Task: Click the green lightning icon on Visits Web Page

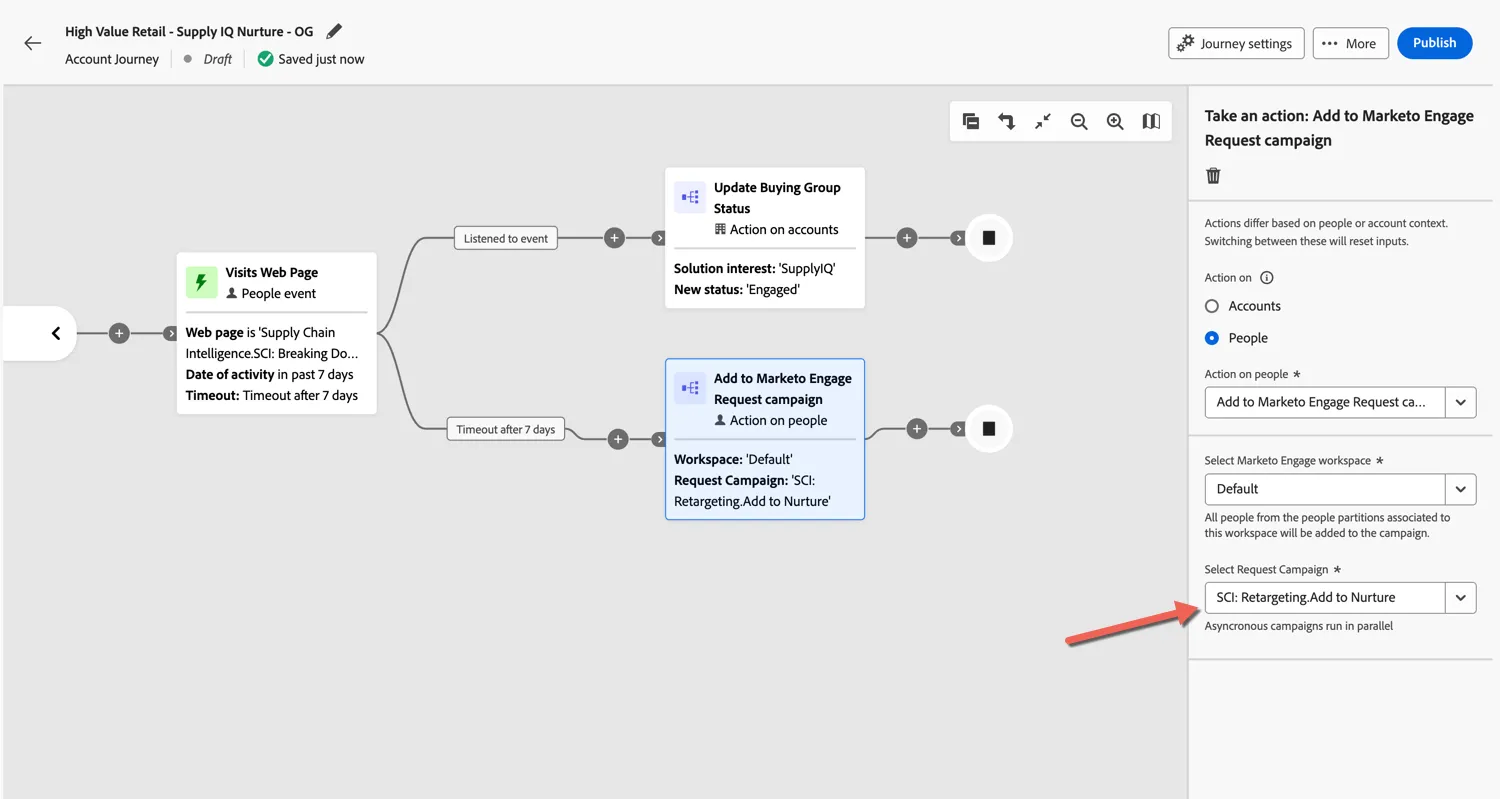Action: tap(202, 282)
